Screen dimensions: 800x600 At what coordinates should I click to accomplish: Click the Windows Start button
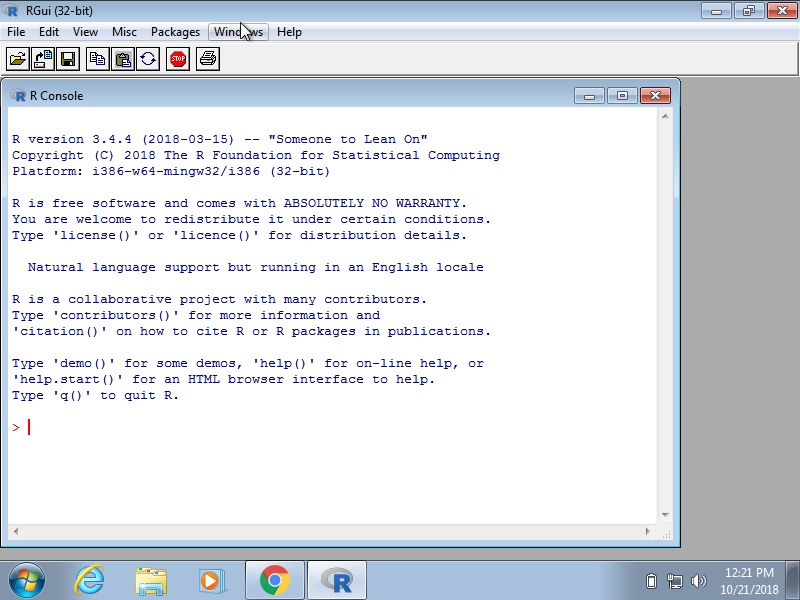pyautogui.click(x=27, y=580)
